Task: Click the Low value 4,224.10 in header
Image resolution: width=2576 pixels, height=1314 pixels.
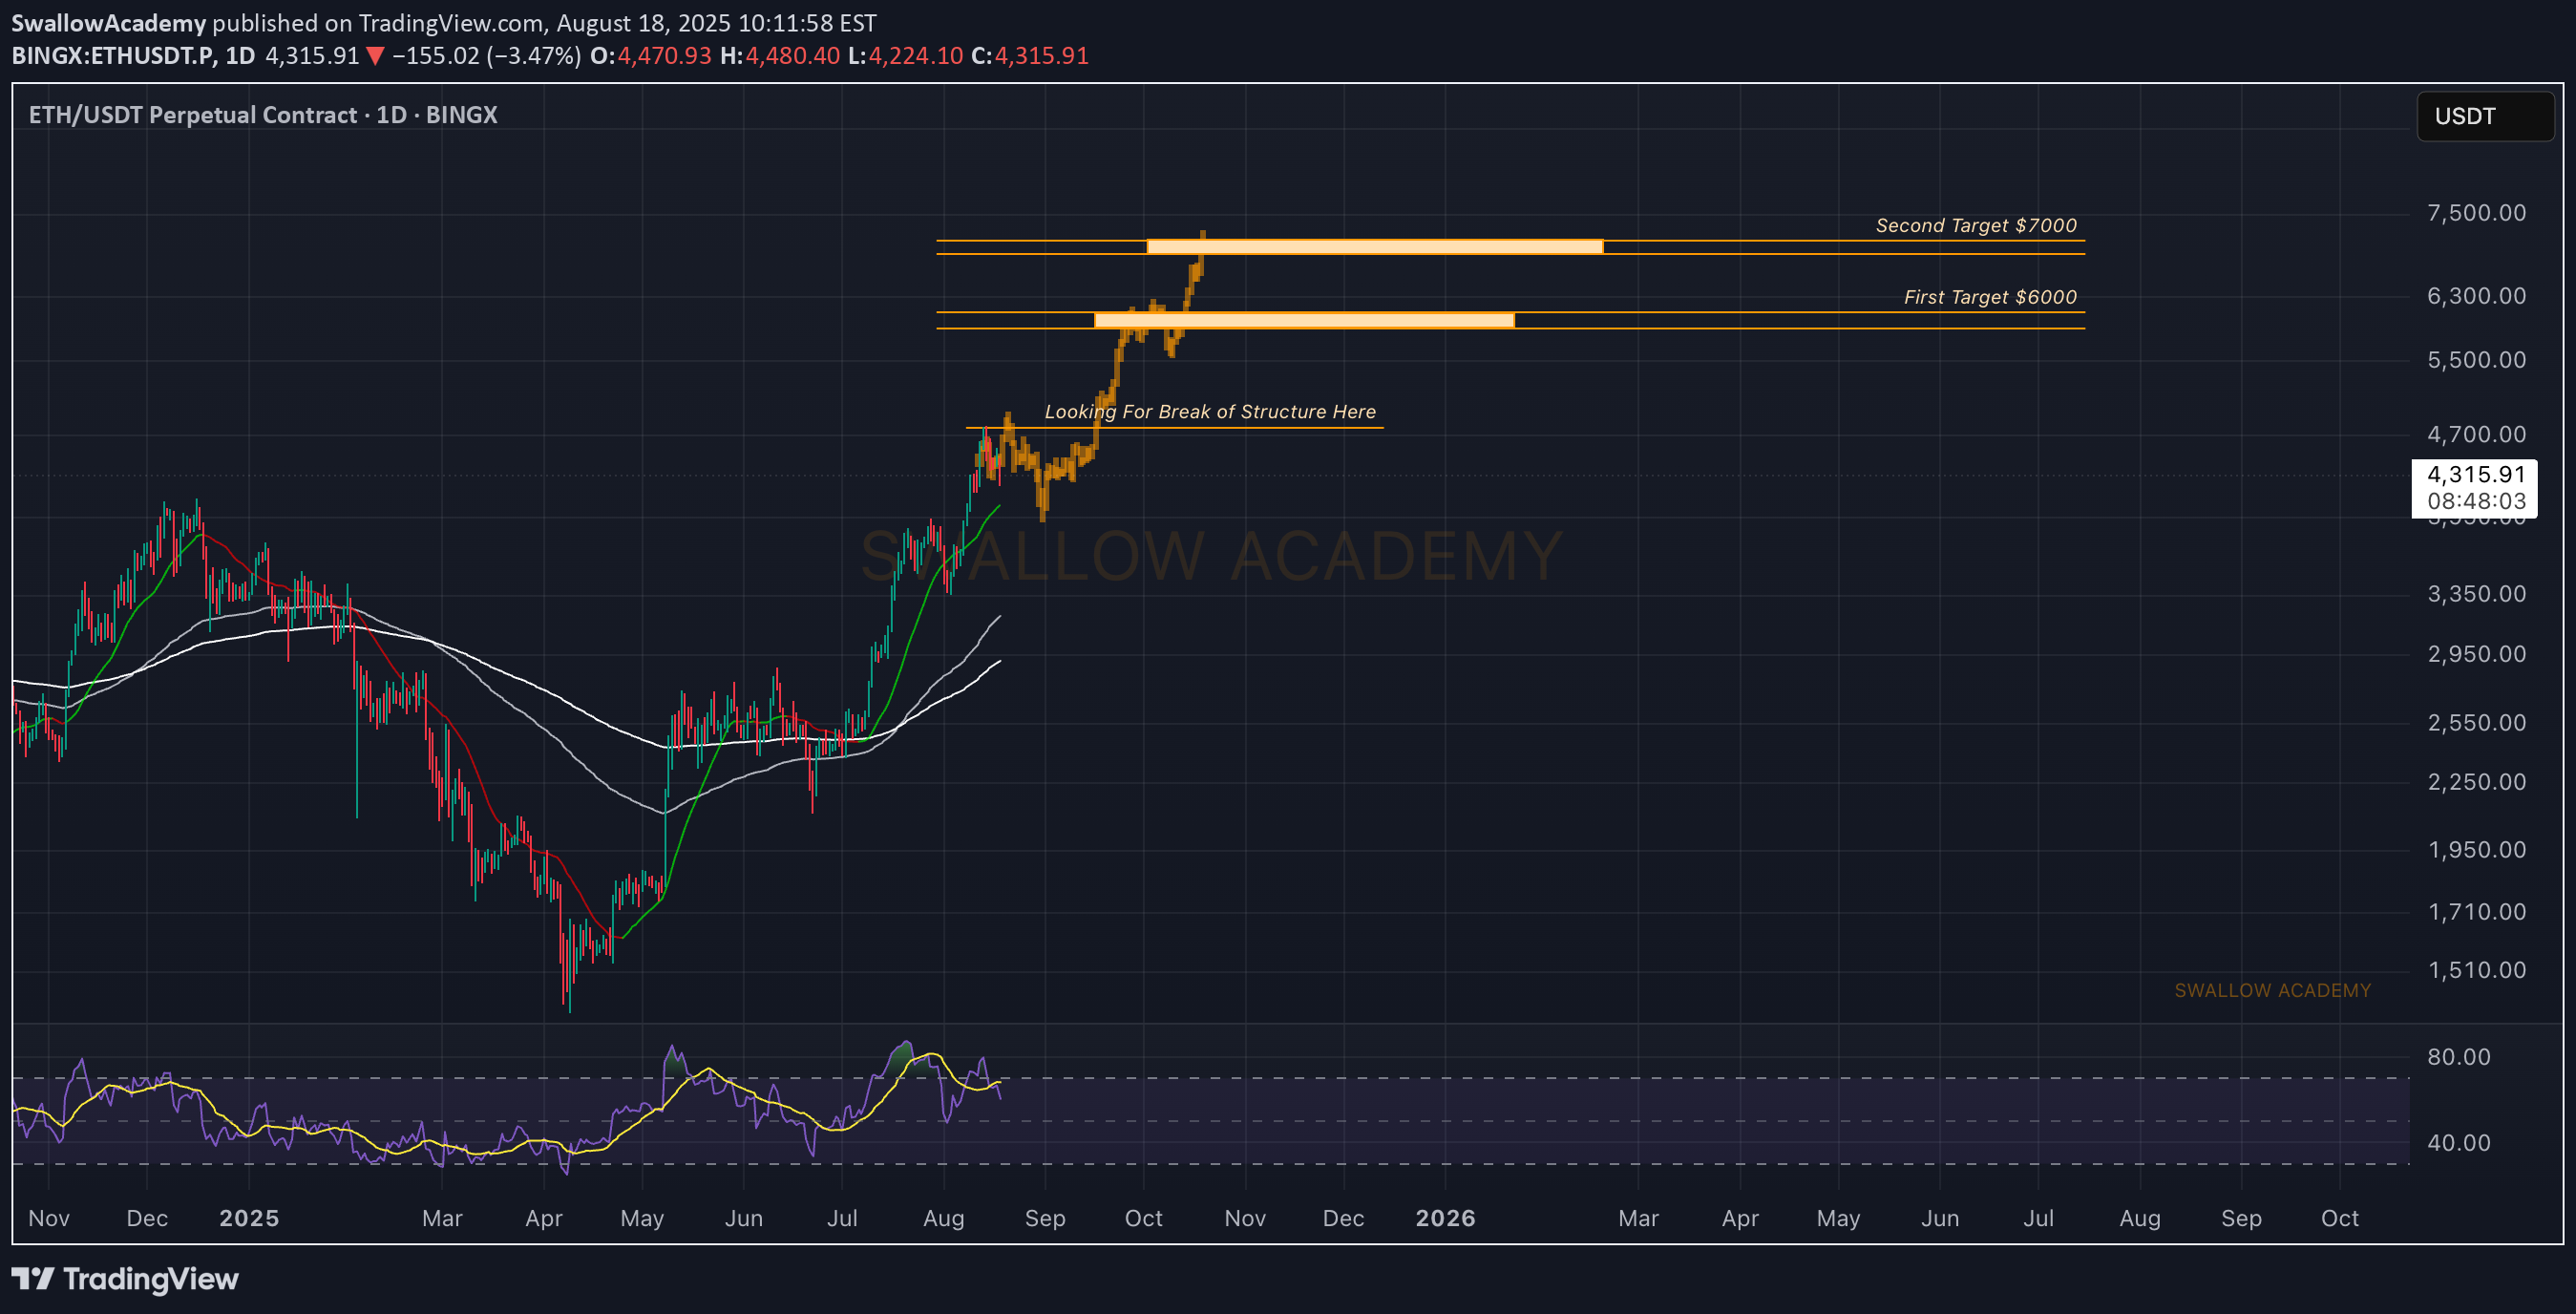Action: 915,55
